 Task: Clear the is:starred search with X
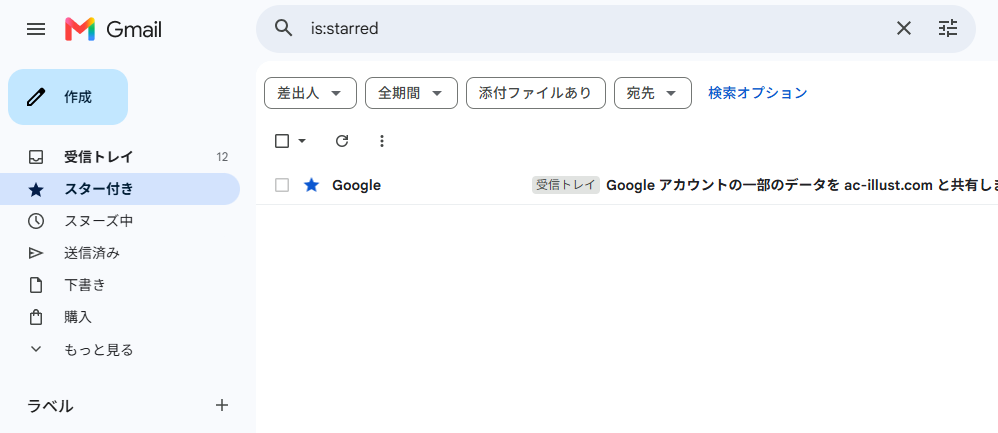[903, 28]
